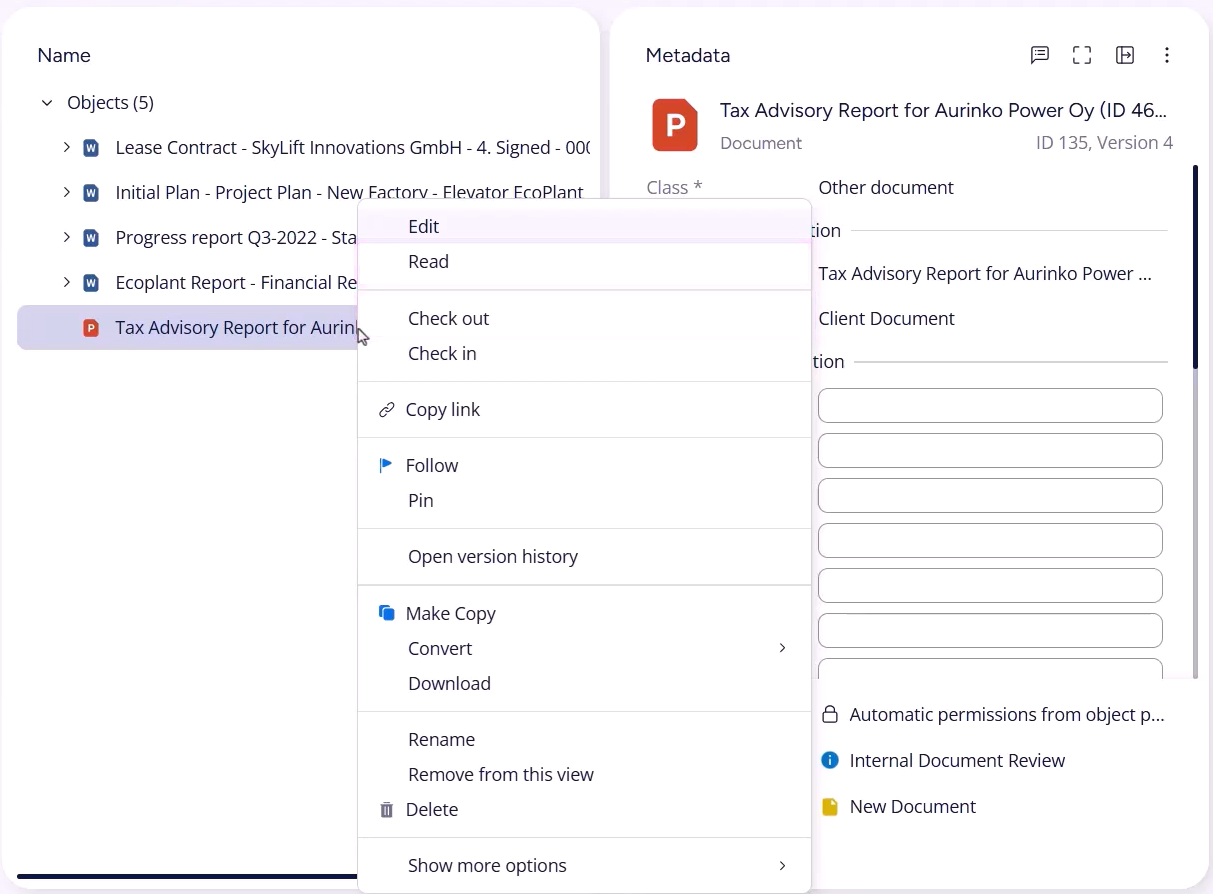Click the first empty metadata input field
1213x894 pixels.
[990, 406]
